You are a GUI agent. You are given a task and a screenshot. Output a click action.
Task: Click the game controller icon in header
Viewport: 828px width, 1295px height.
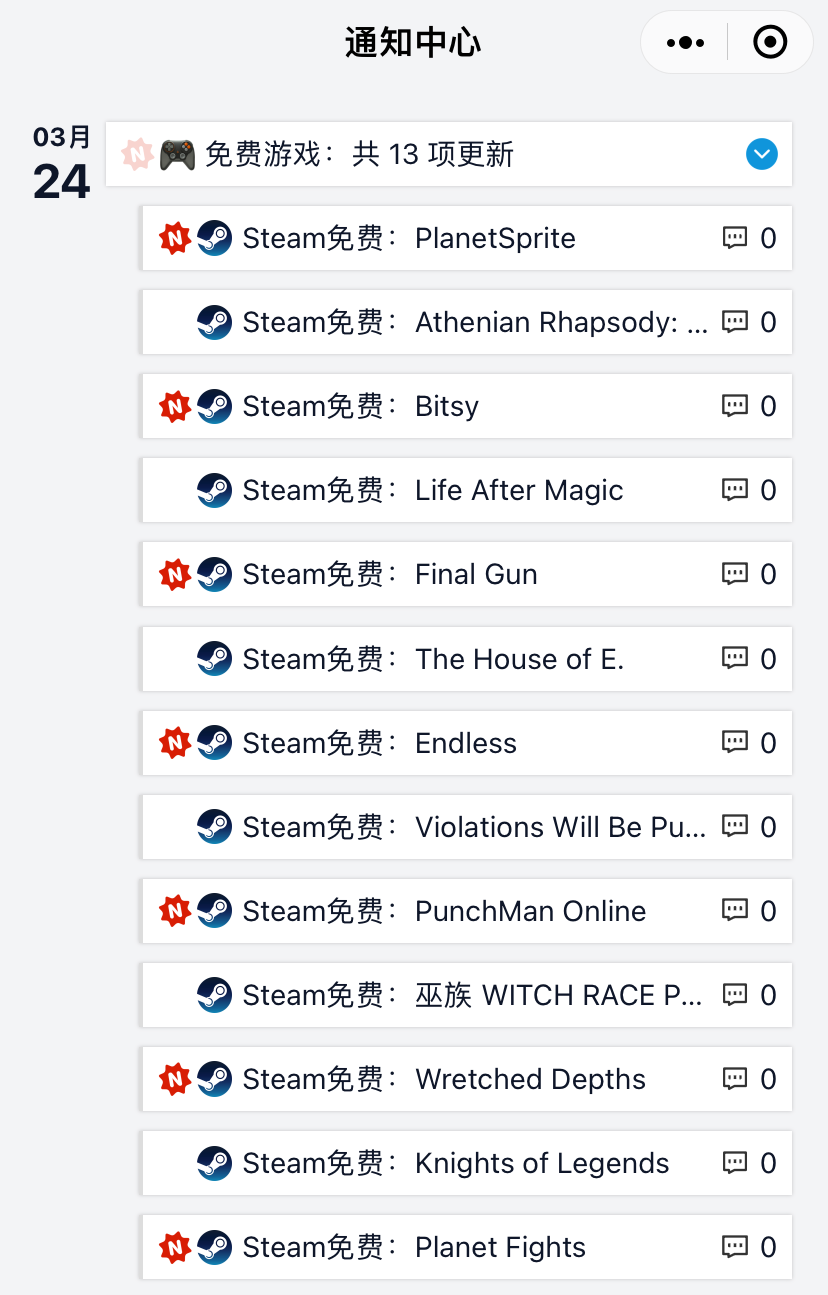pyautogui.click(x=178, y=154)
